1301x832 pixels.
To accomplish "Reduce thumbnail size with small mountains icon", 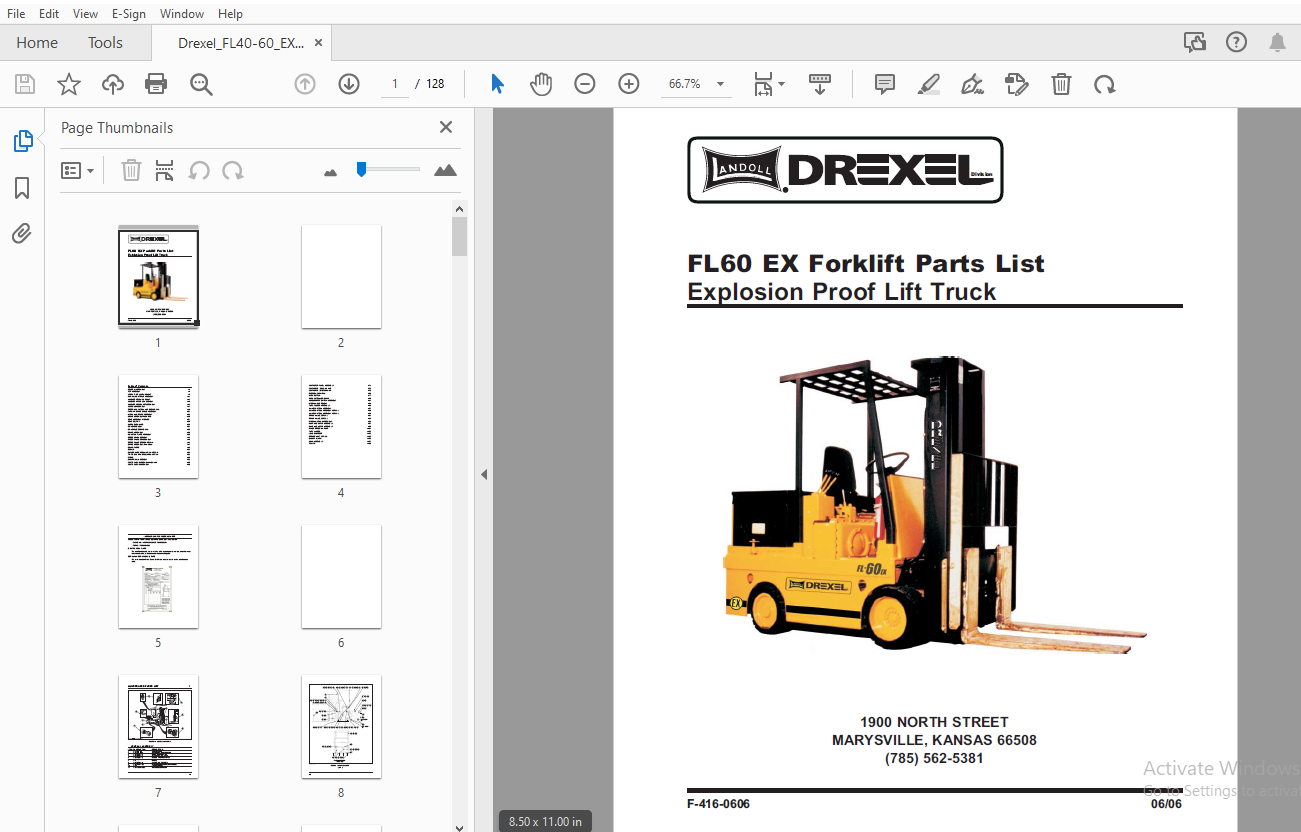I will [331, 172].
